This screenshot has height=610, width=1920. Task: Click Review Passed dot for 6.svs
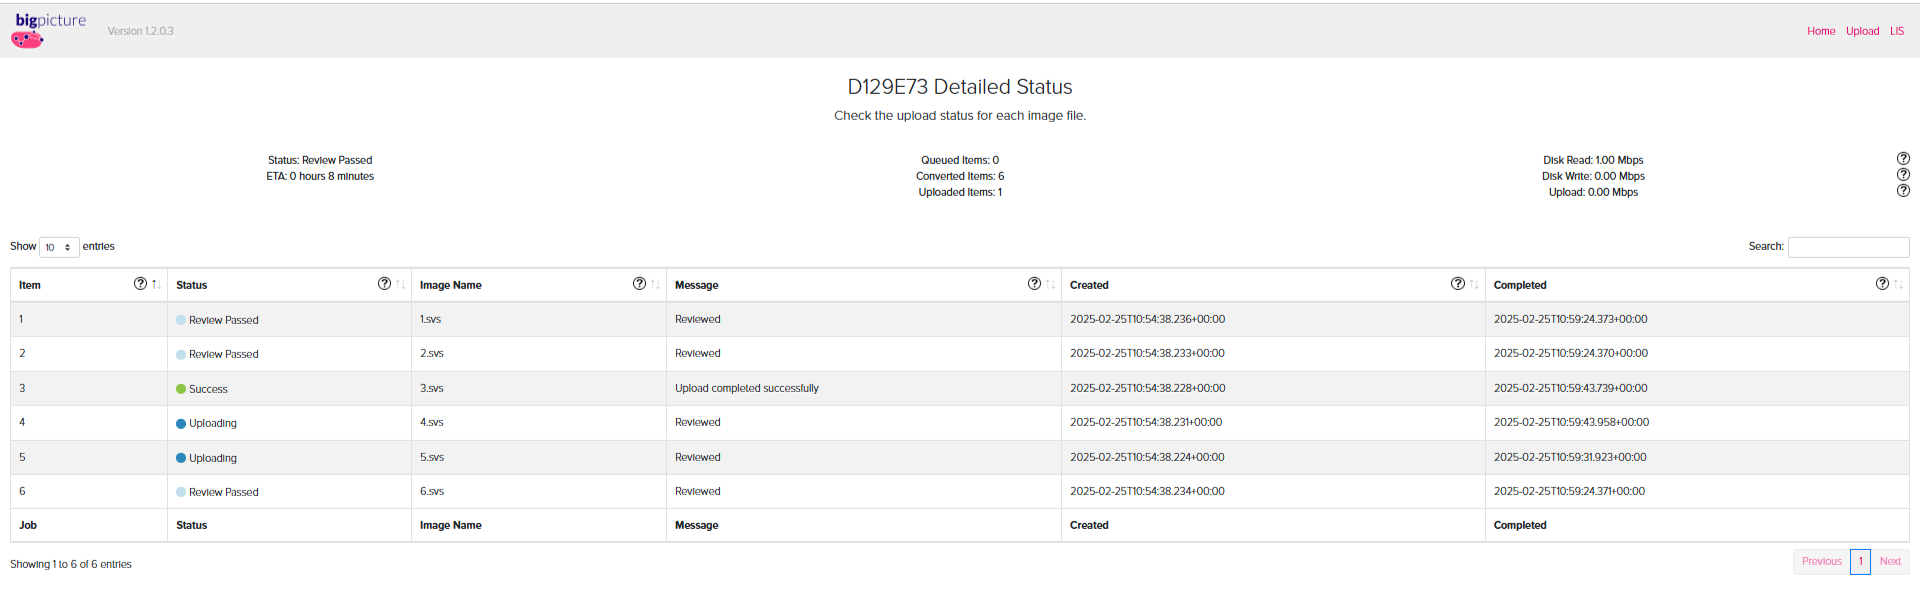pyautogui.click(x=181, y=492)
